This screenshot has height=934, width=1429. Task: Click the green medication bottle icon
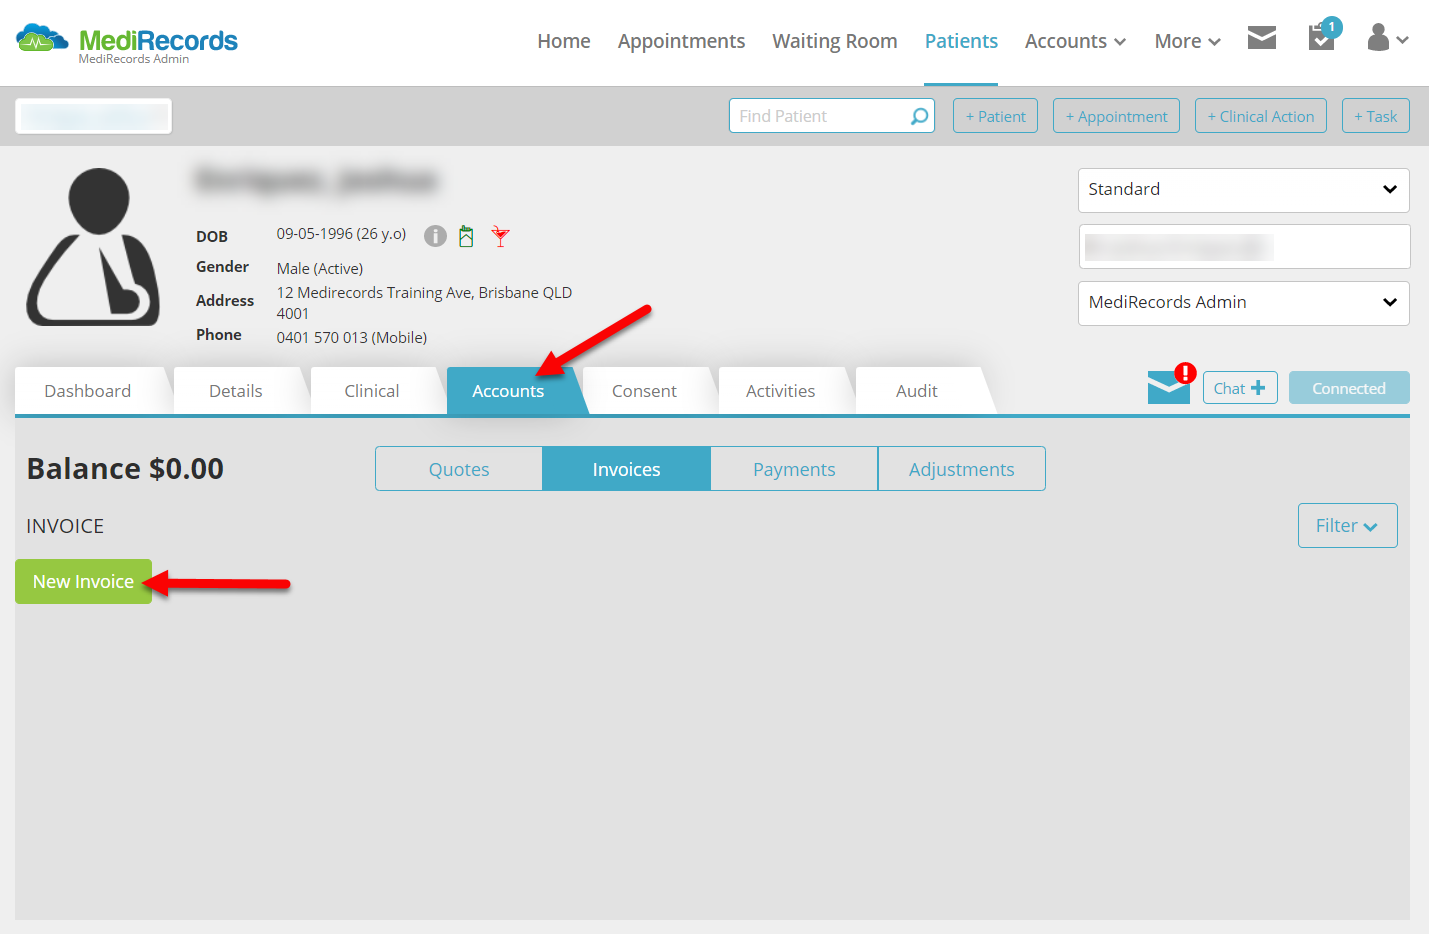pos(466,236)
